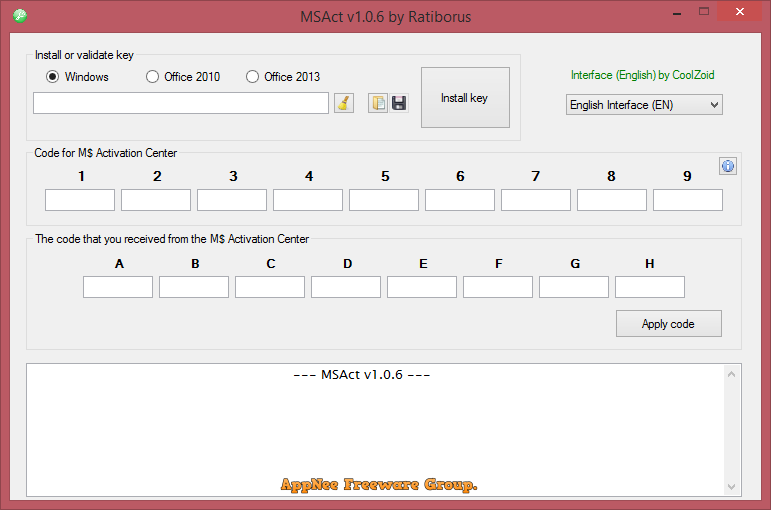Click received code field H
This screenshot has height=510, width=771.
[650, 287]
